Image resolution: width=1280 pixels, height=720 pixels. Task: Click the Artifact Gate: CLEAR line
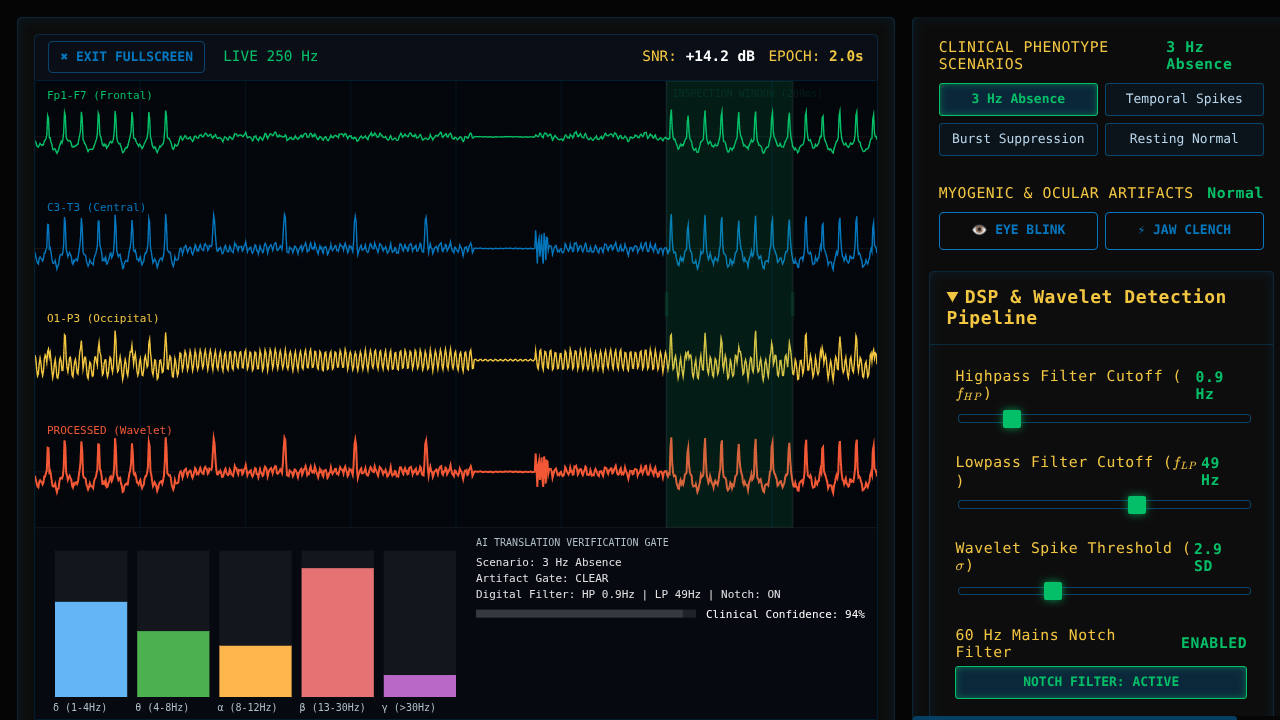coord(542,579)
